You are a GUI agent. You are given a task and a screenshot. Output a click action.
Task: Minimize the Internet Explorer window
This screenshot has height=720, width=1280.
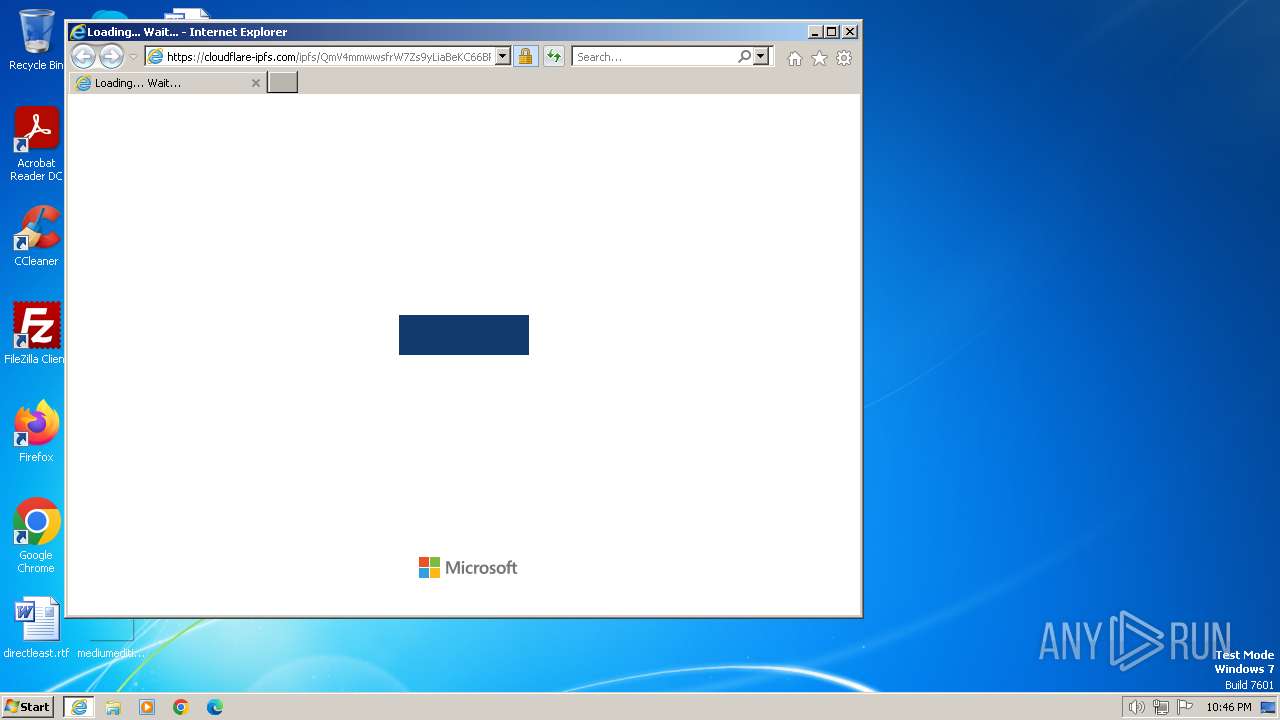point(814,32)
